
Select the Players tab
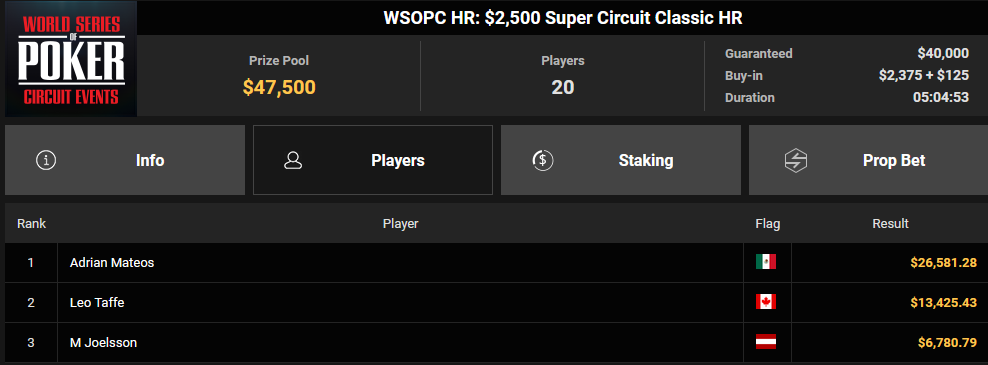coord(373,160)
